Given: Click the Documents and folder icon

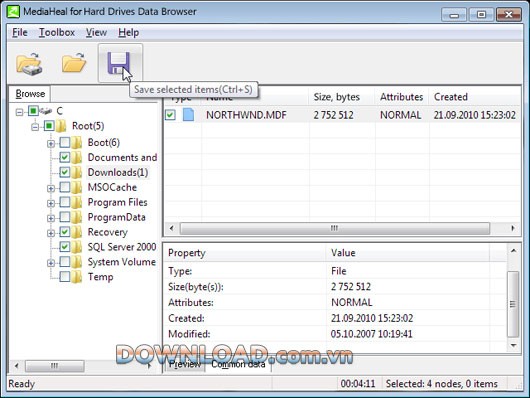Looking at the screenshot, I should tap(77, 157).
